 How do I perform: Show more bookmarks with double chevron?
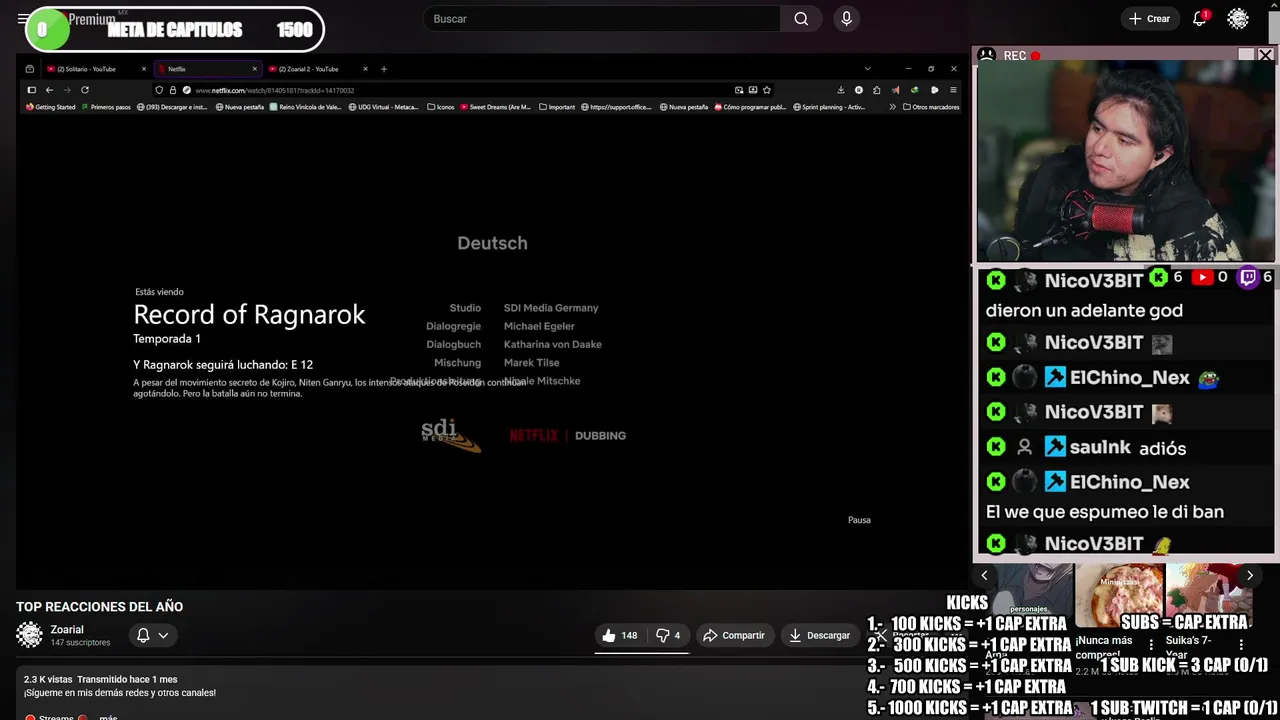(892, 107)
